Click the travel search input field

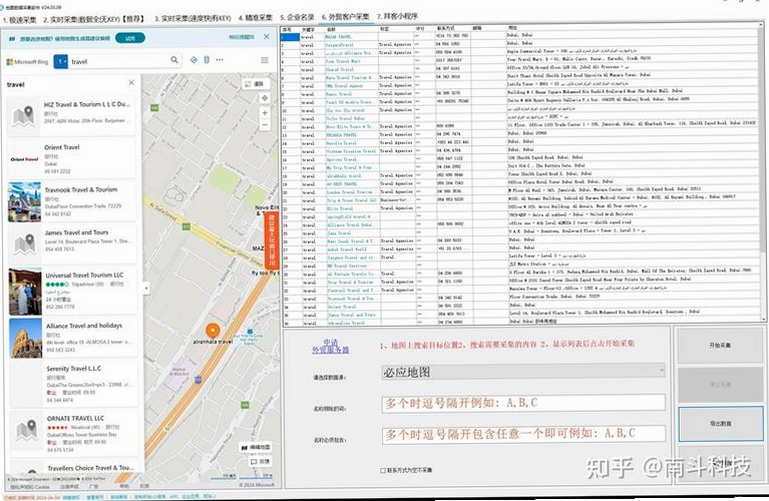click(x=119, y=61)
